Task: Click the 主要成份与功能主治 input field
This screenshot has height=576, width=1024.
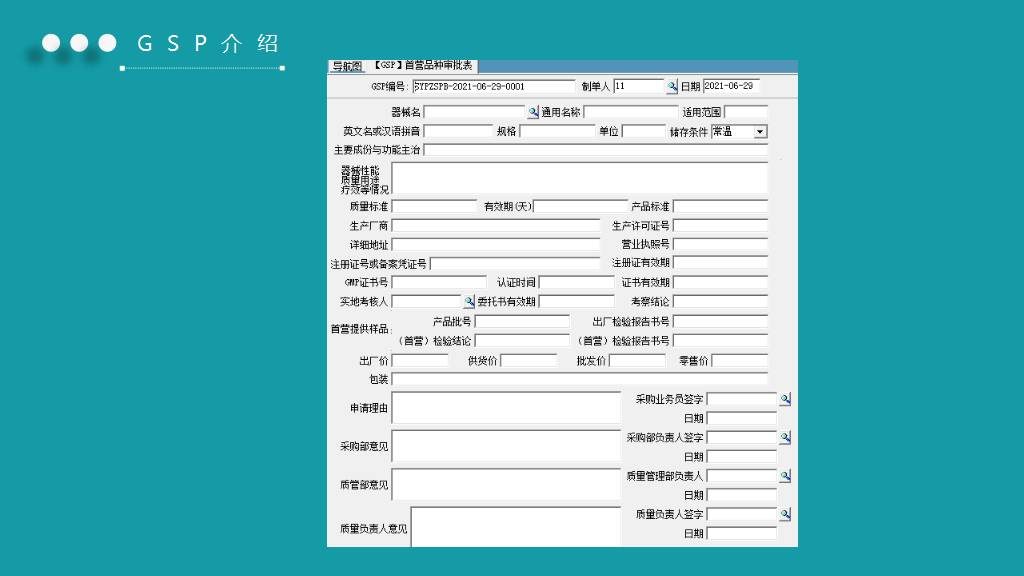Action: click(596, 150)
